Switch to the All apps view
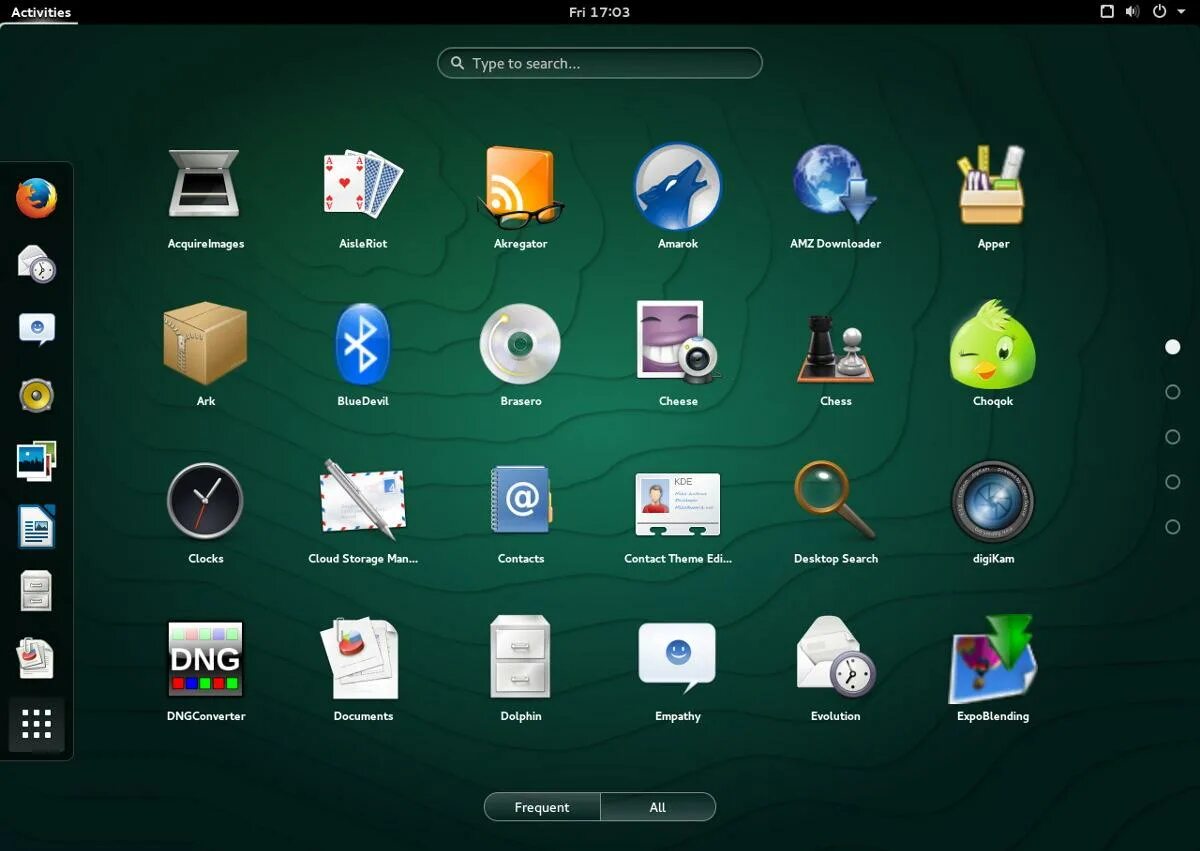 click(658, 807)
